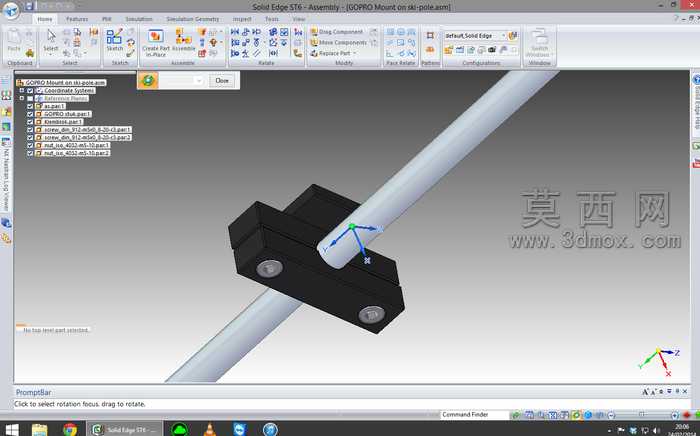
Task: Expand Coordinate Systems tree node
Action: (21, 91)
